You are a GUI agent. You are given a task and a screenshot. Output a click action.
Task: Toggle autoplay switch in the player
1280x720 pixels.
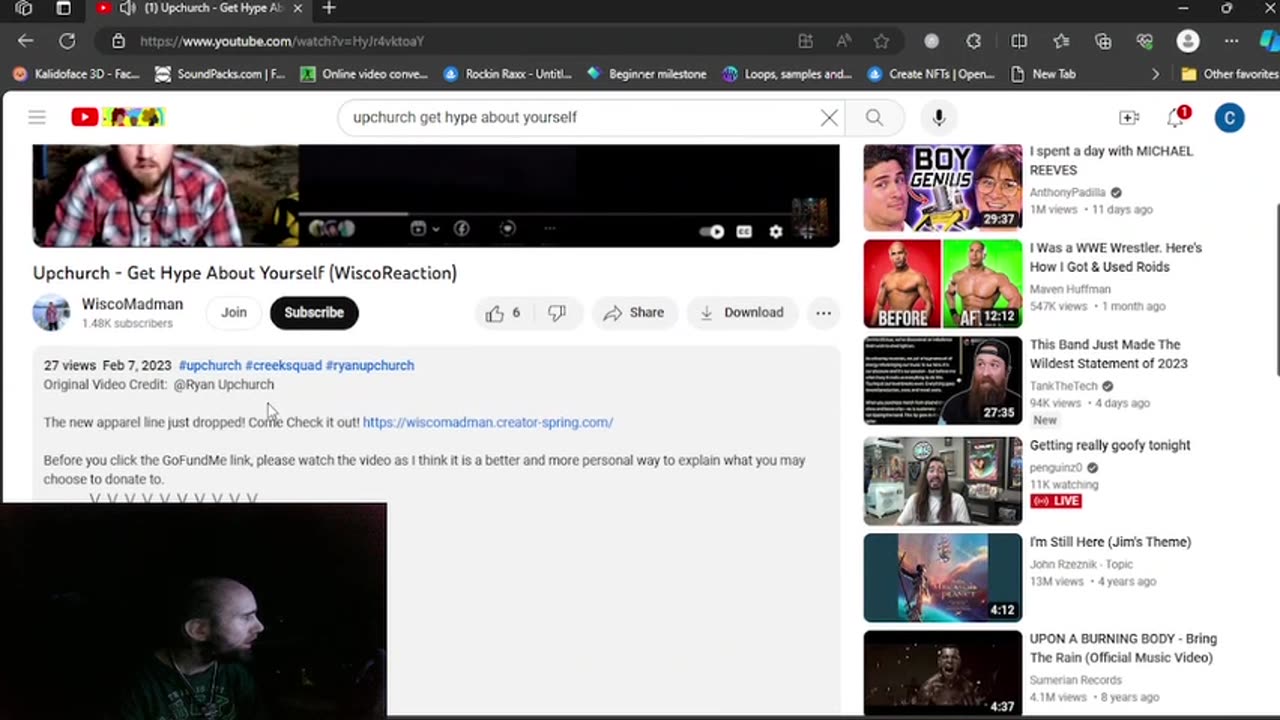(712, 231)
